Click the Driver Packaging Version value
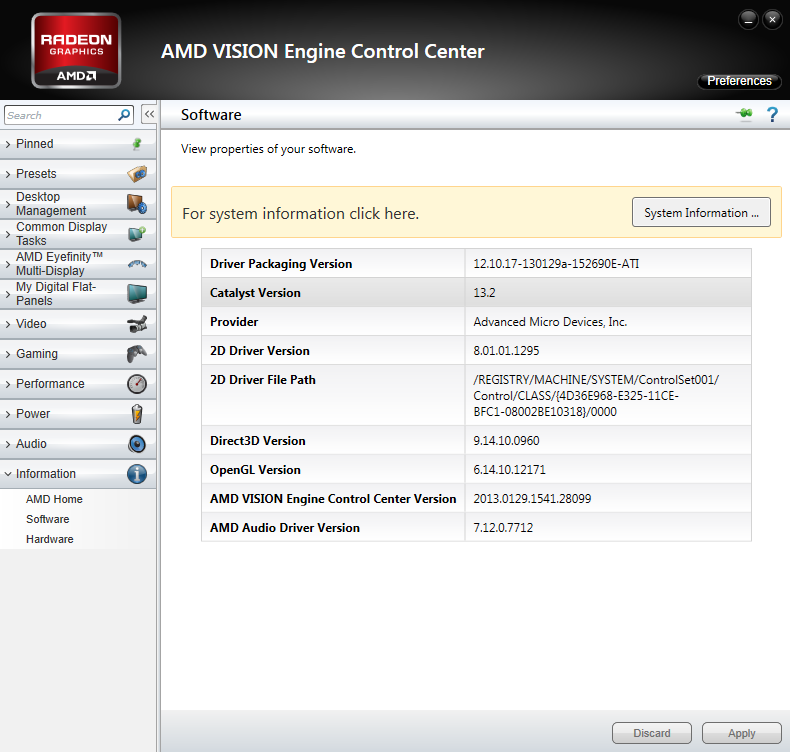Viewport: 790px width, 752px height. click(x=556, y=264)
